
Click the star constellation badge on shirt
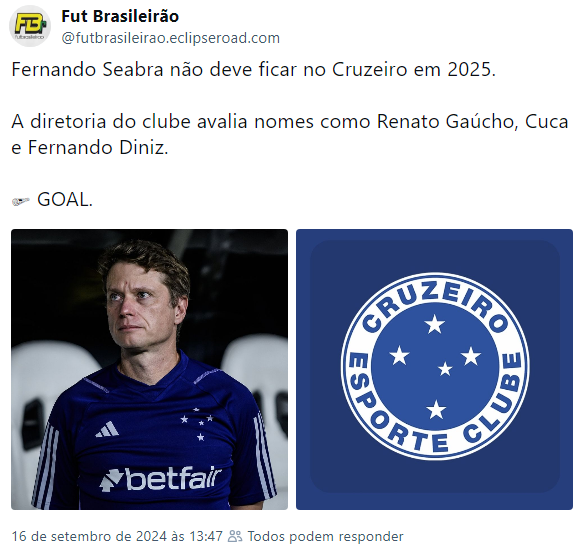tap(197, 425)
